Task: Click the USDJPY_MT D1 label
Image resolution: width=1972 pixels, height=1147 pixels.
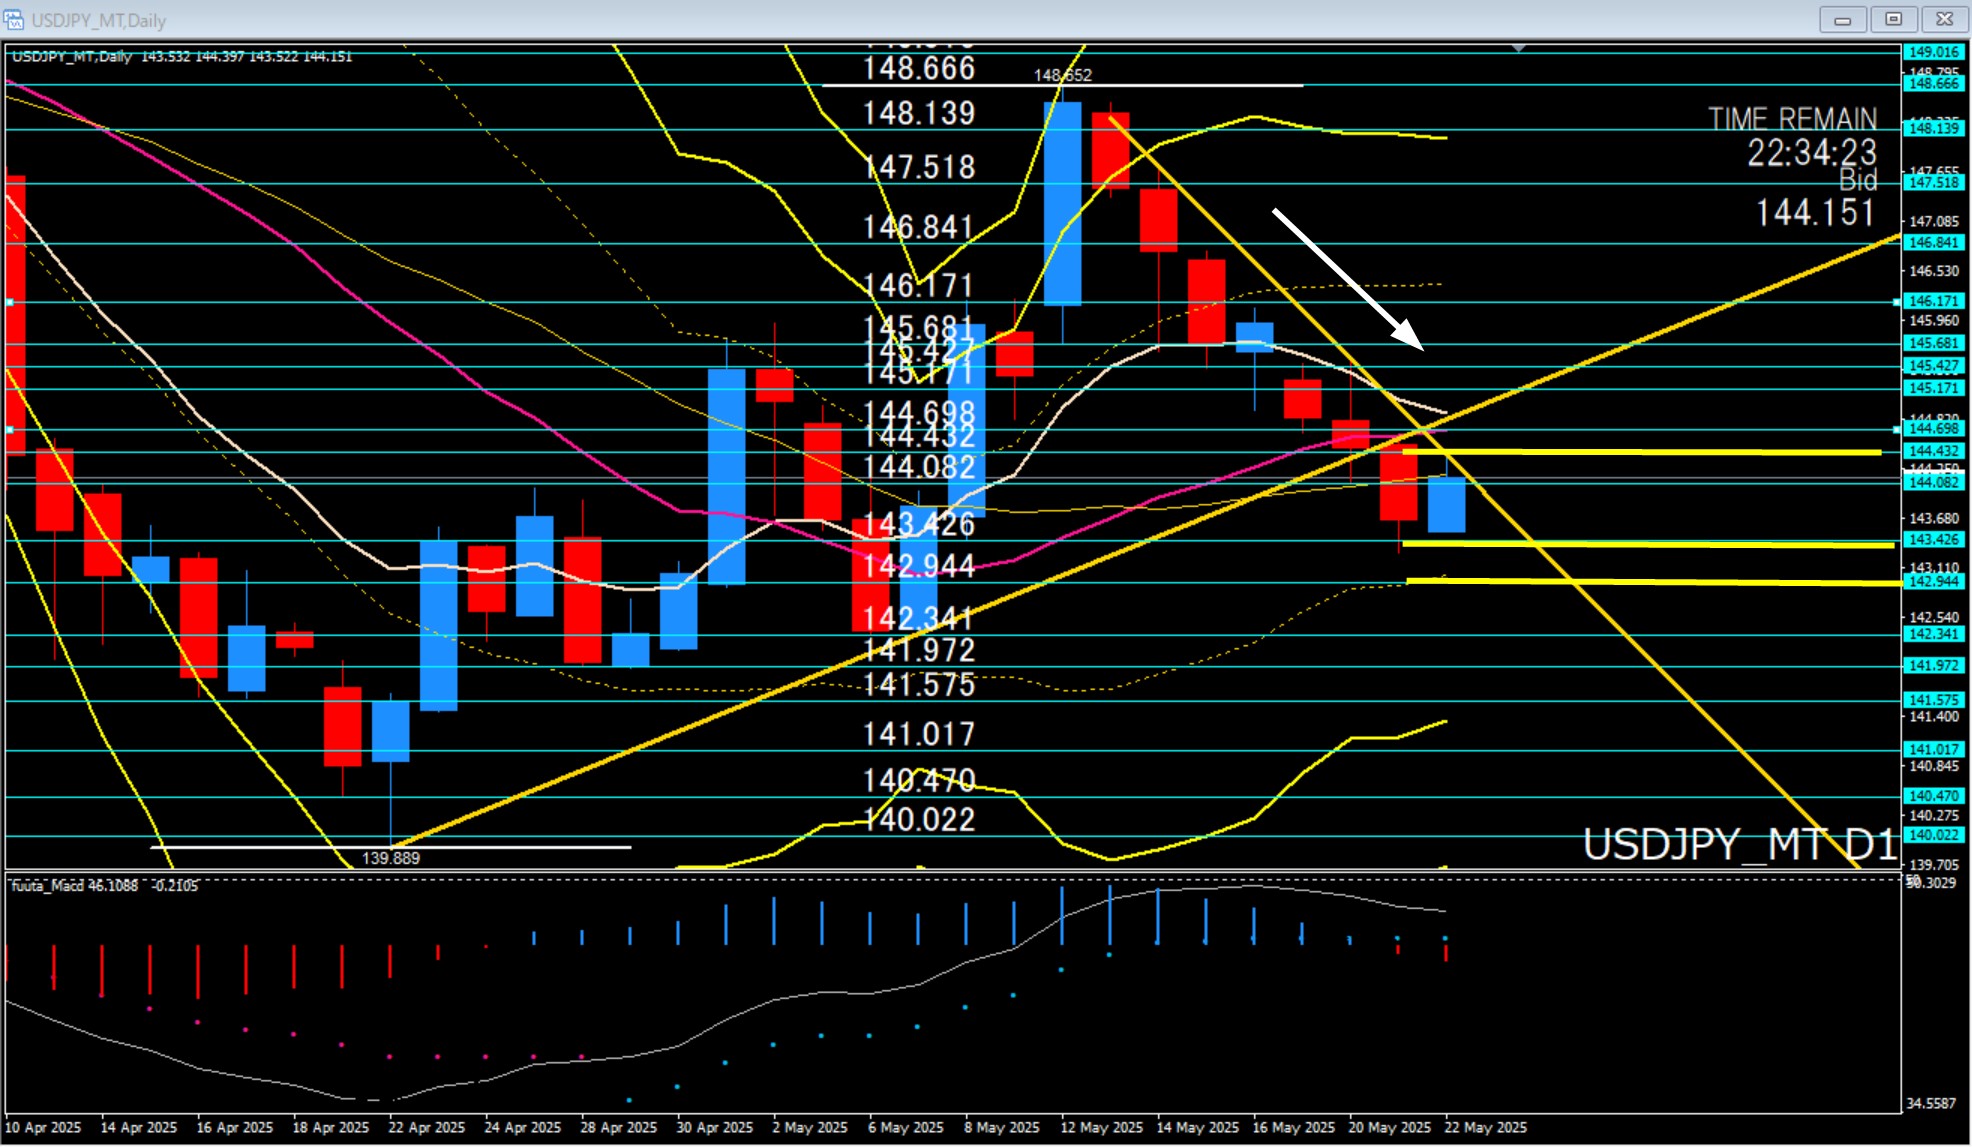Action: pos(1740,845)
